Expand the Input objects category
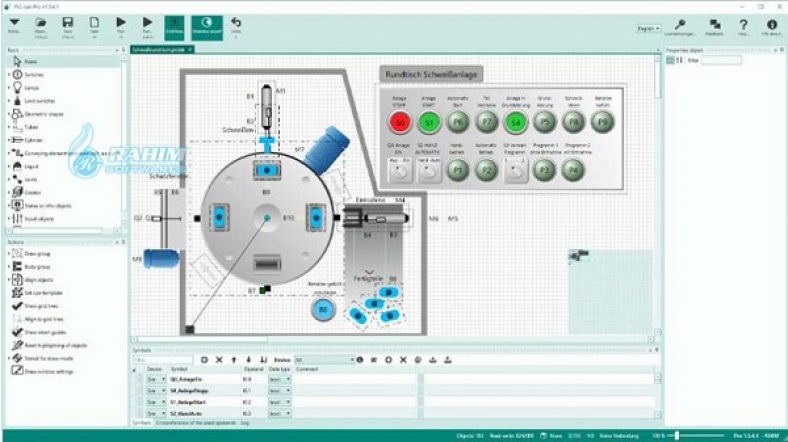Viewport: 788px width, 442px height. tap(9, 218)
